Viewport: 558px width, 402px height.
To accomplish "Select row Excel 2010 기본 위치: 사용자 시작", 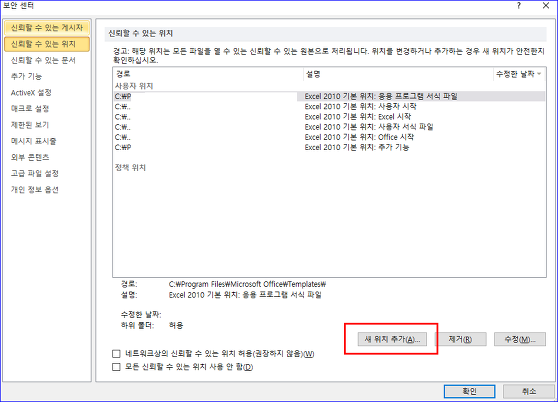I will coord(329,106).
